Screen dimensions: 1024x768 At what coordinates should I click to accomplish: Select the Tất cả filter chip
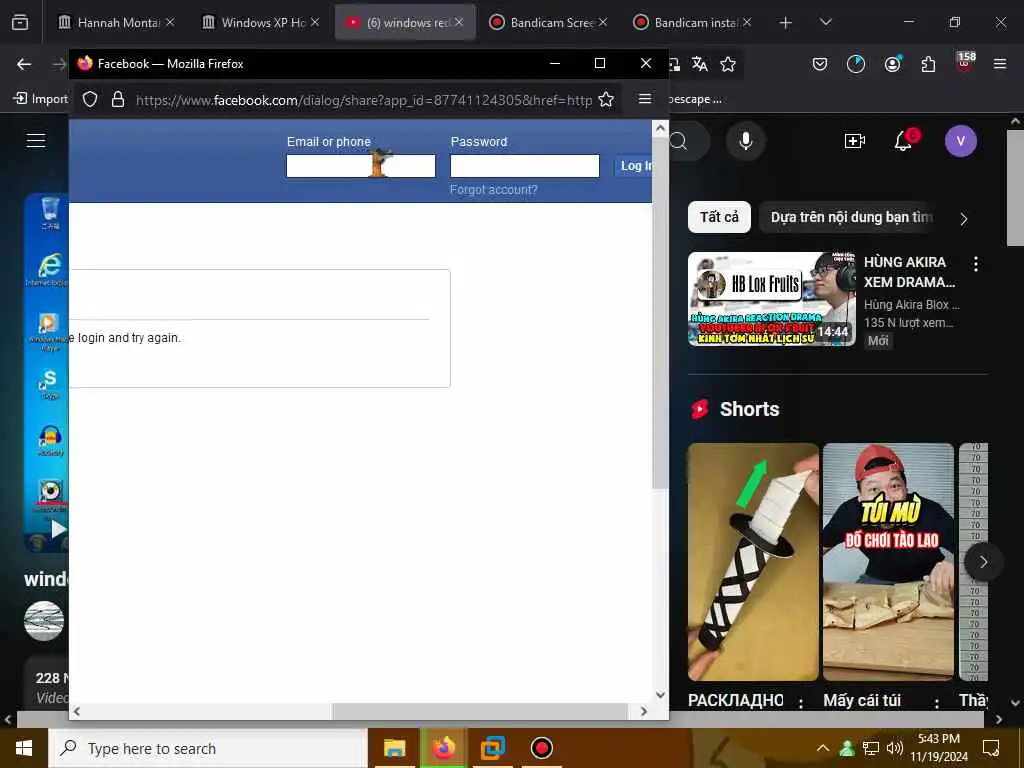pos(719,217)
